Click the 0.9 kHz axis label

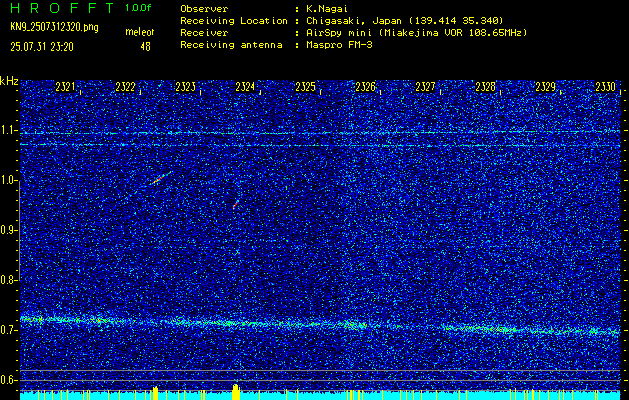9,230
